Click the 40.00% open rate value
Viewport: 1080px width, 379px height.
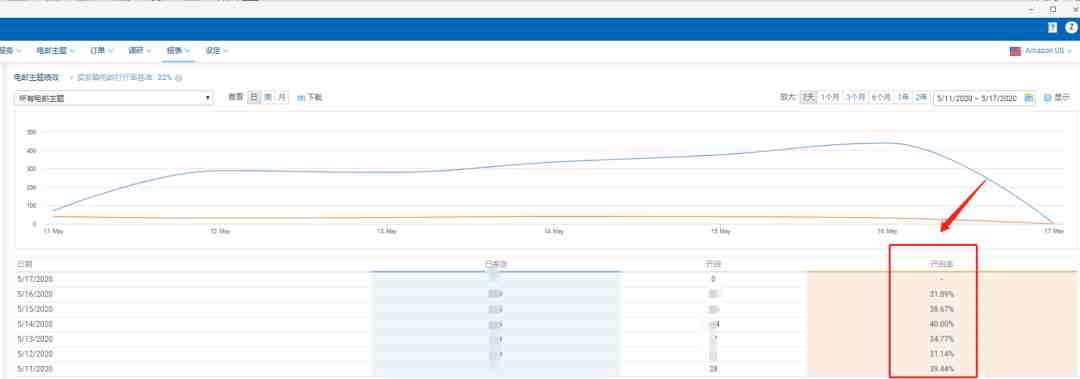[x=941, y=324]
